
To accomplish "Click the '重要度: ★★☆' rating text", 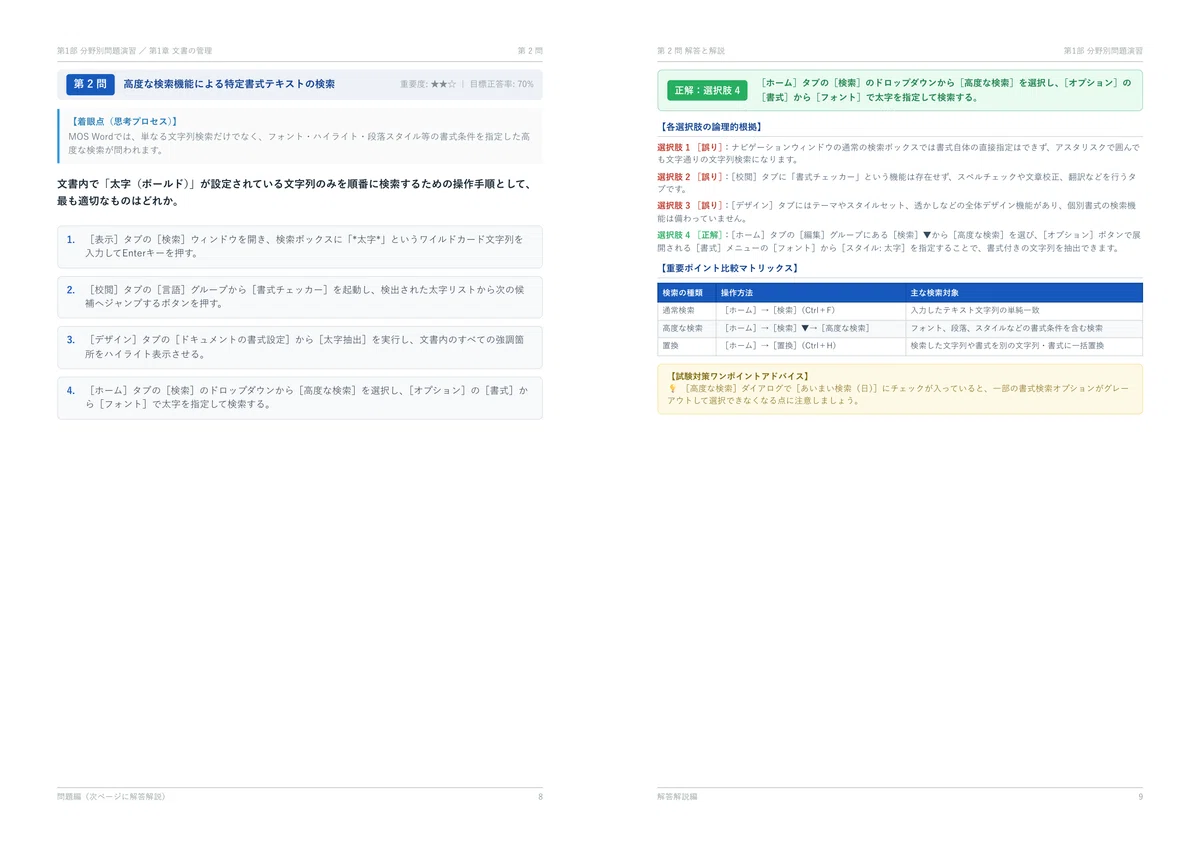I will [428, 85].
